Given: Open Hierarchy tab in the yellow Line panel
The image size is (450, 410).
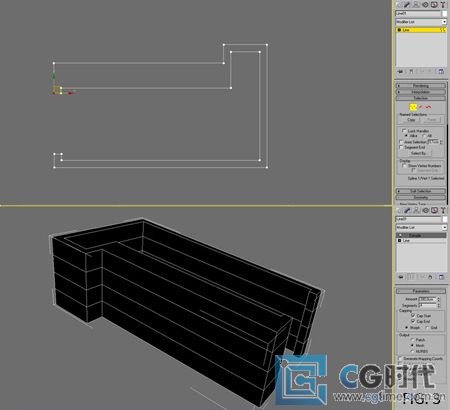Looking at the screenshot, I should coord(416,4).
